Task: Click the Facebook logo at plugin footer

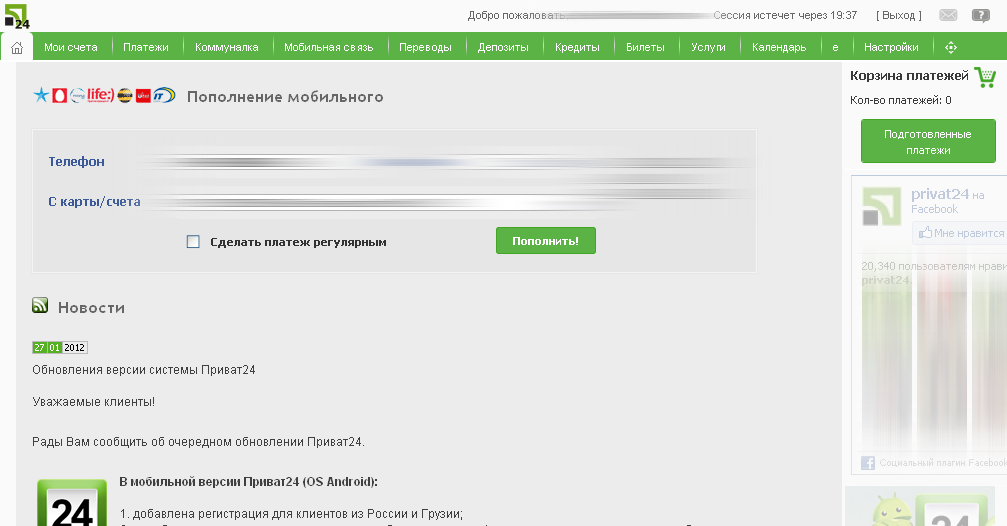Action: 868,462
